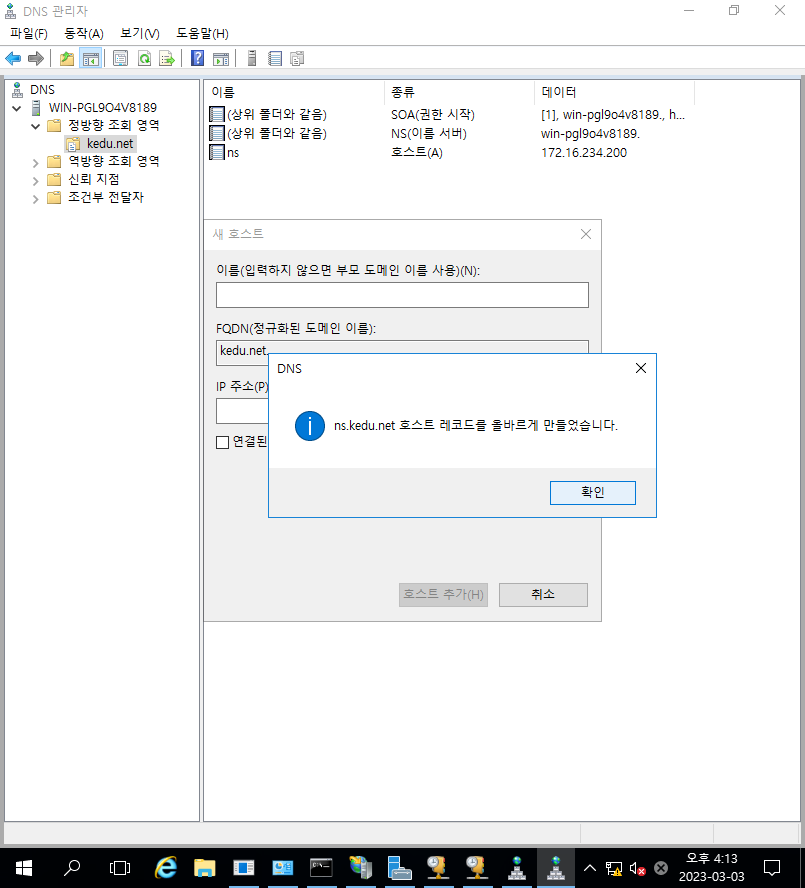
Task: Click the host name input field
Action: tap(402, 295)
